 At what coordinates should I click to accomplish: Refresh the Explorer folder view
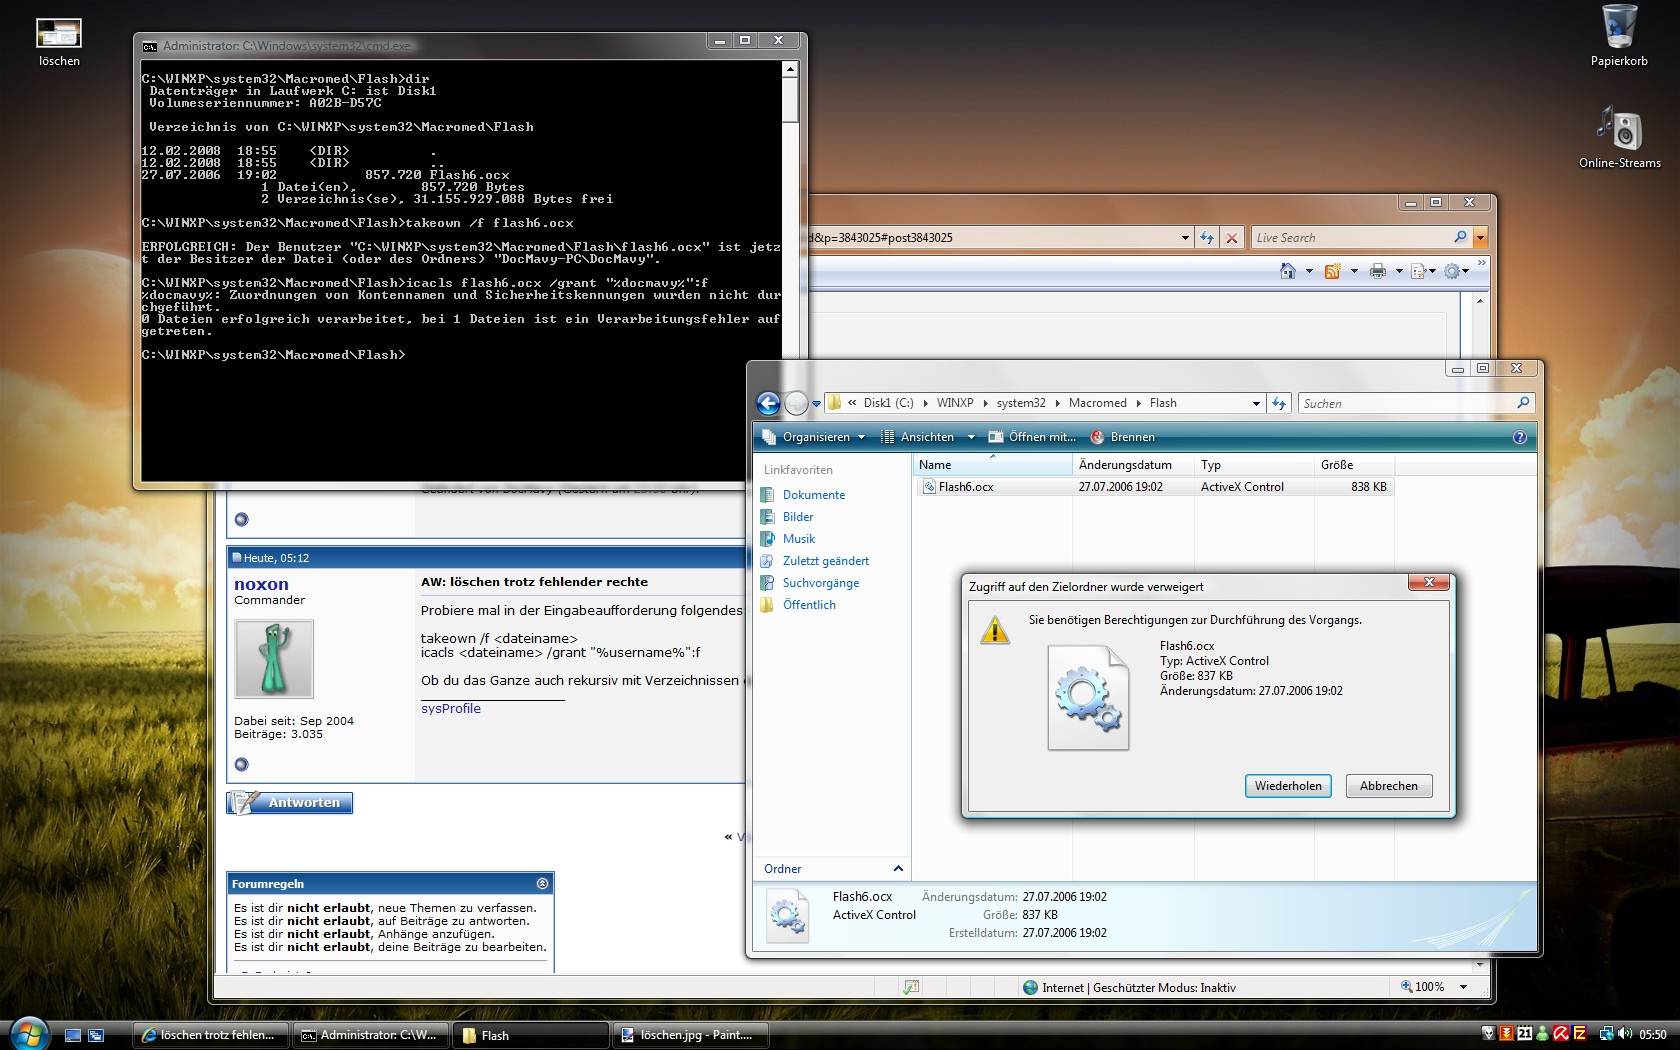point(1279,403)
